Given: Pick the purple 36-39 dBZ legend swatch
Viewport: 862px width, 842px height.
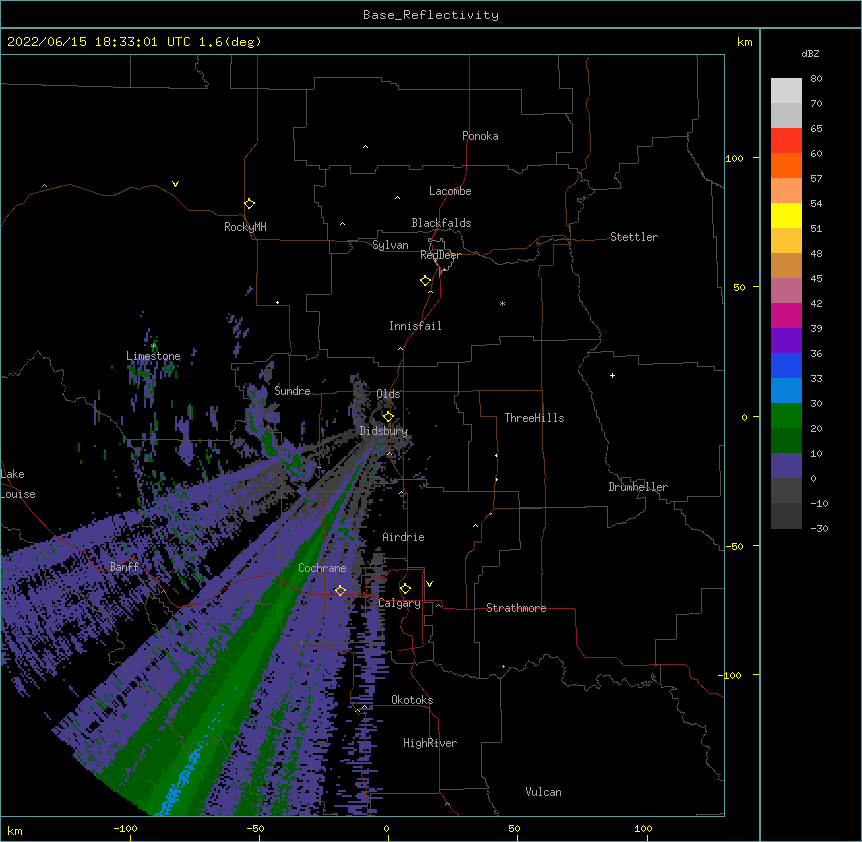Looking at the screenshot, I should 786,341.
